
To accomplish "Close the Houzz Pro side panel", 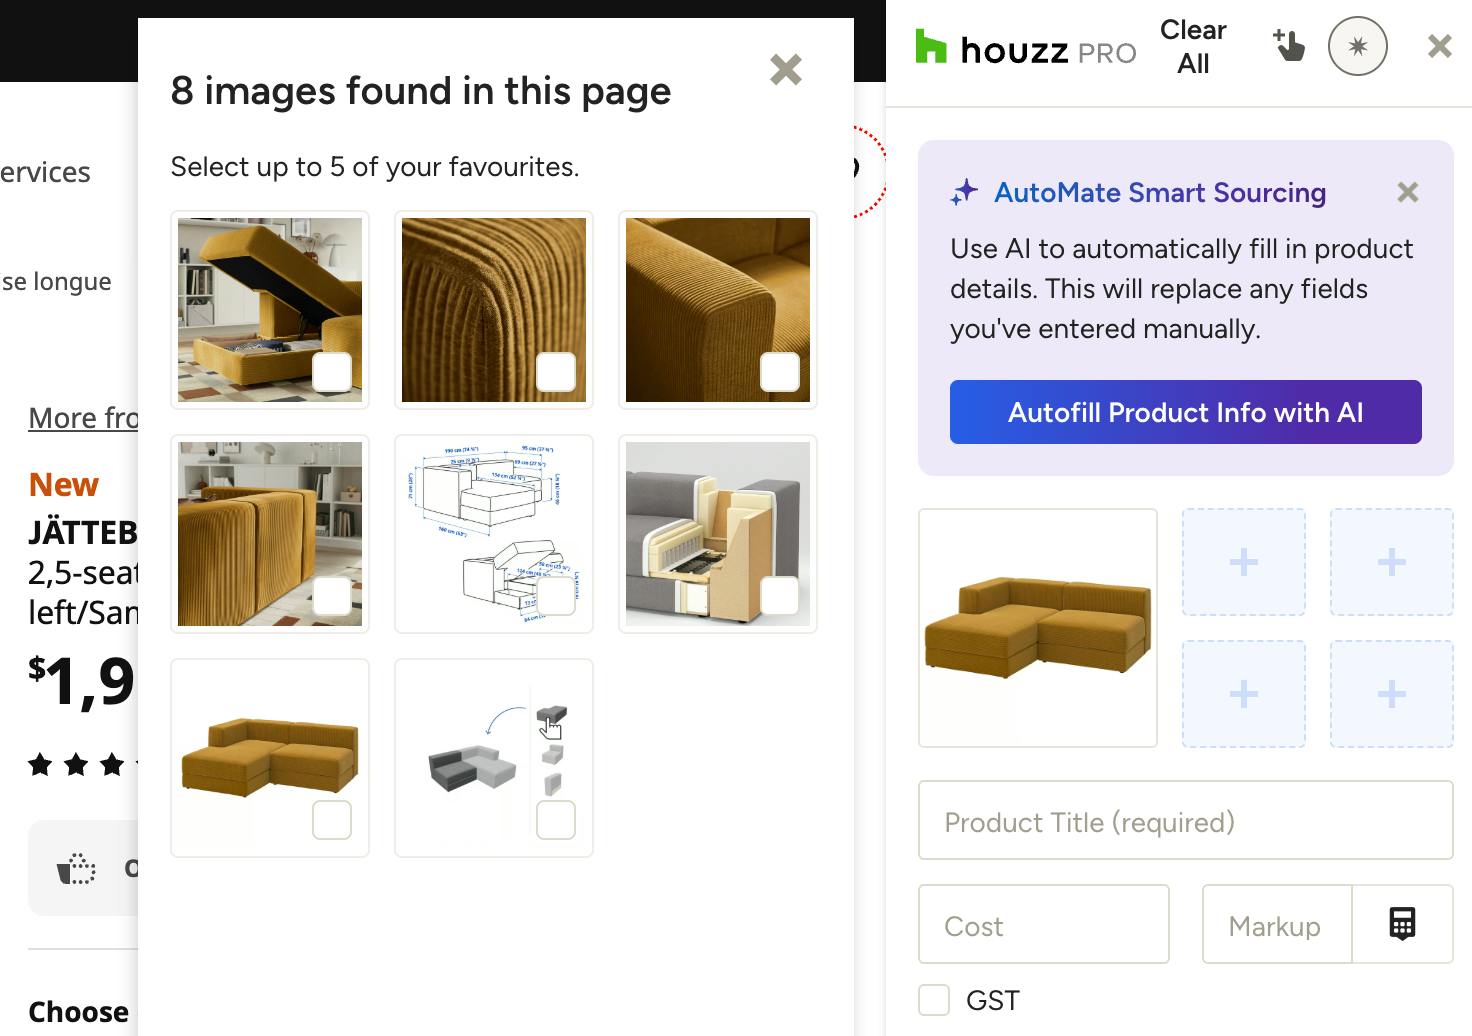I will (1439, 46).
